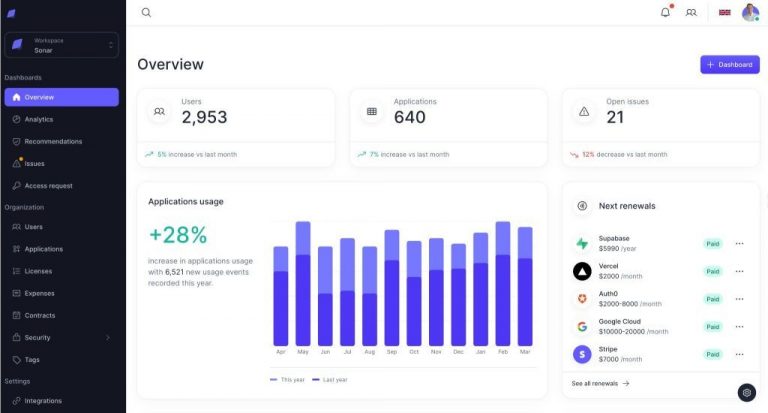Click the Vercel logo icon
Viewport: 768px width, 413px height.
582,271
